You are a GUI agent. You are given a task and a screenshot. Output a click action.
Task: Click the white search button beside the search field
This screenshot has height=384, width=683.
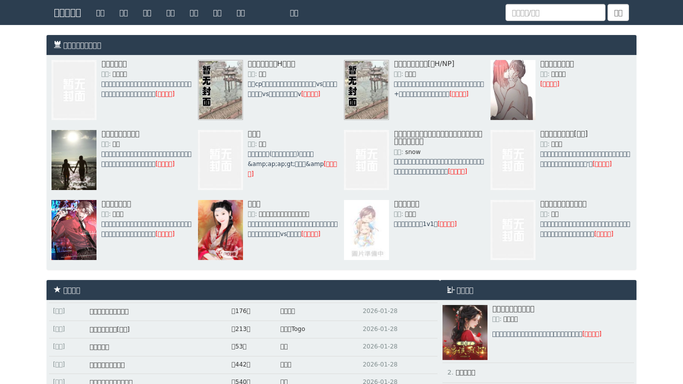coord(618,13)
